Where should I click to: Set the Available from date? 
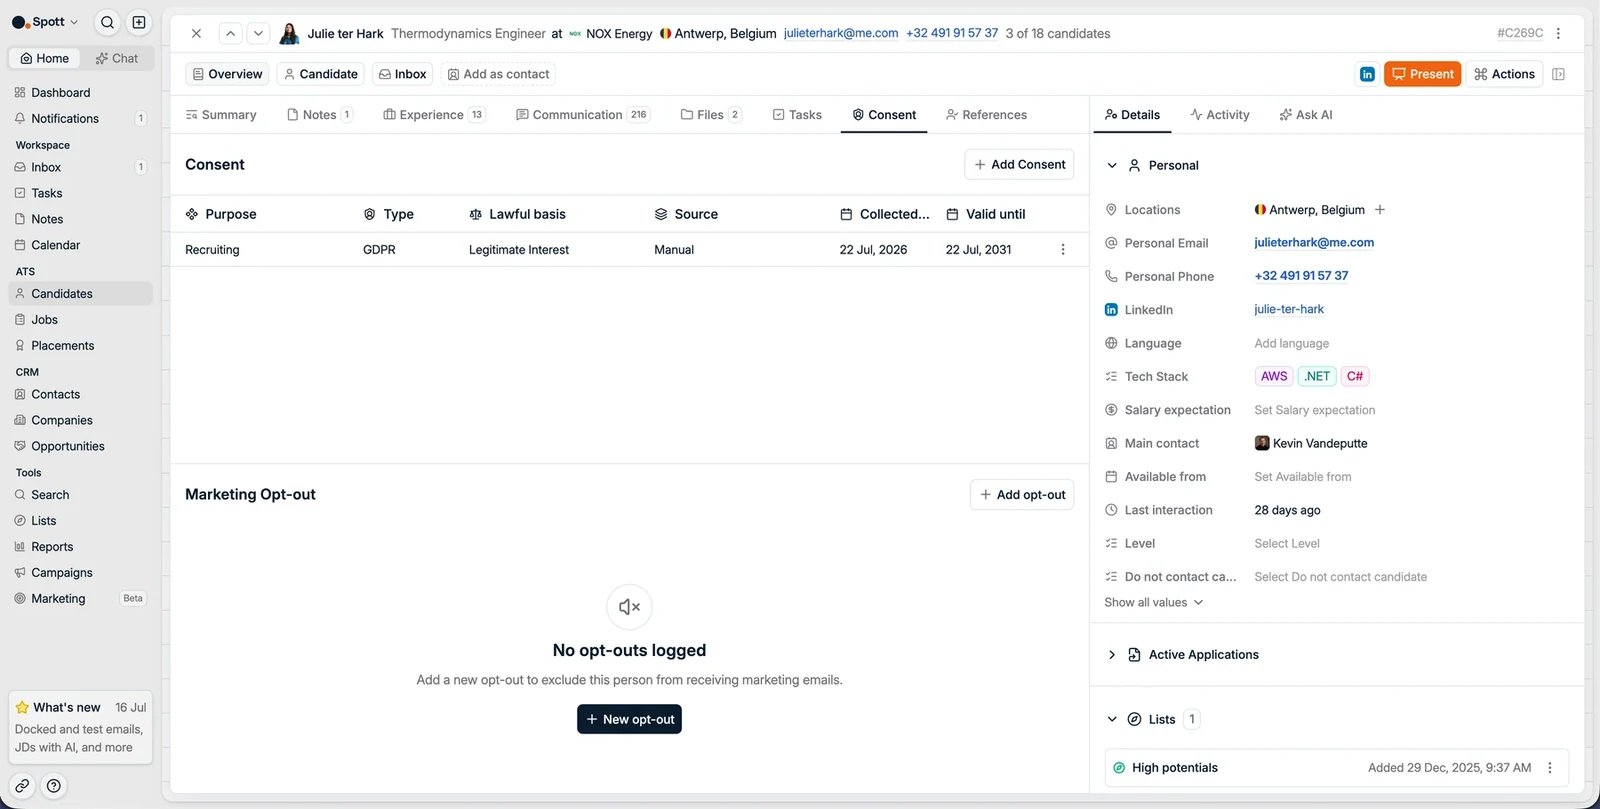(x=1302, y=477)
